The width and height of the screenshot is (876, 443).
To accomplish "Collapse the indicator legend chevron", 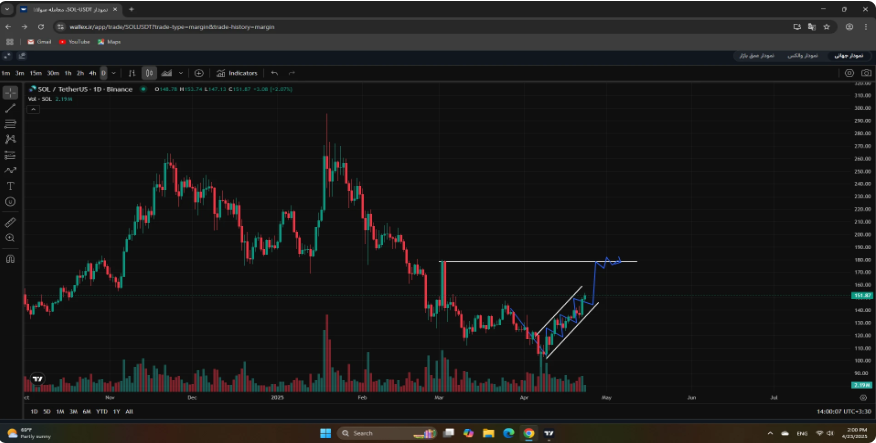I will (33, 109).
